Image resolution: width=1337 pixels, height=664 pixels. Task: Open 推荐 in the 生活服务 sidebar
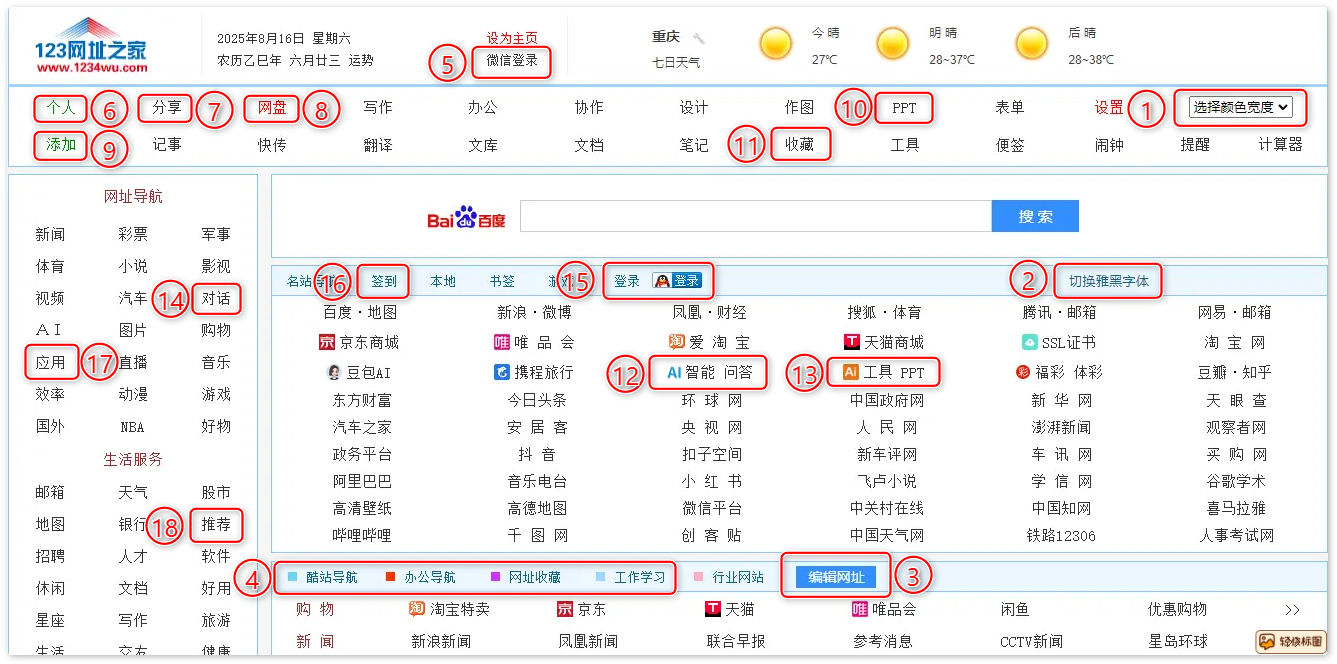216,524
